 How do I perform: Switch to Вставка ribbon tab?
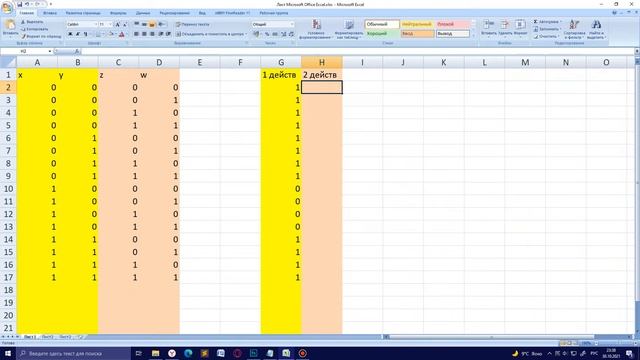point(50,13)
